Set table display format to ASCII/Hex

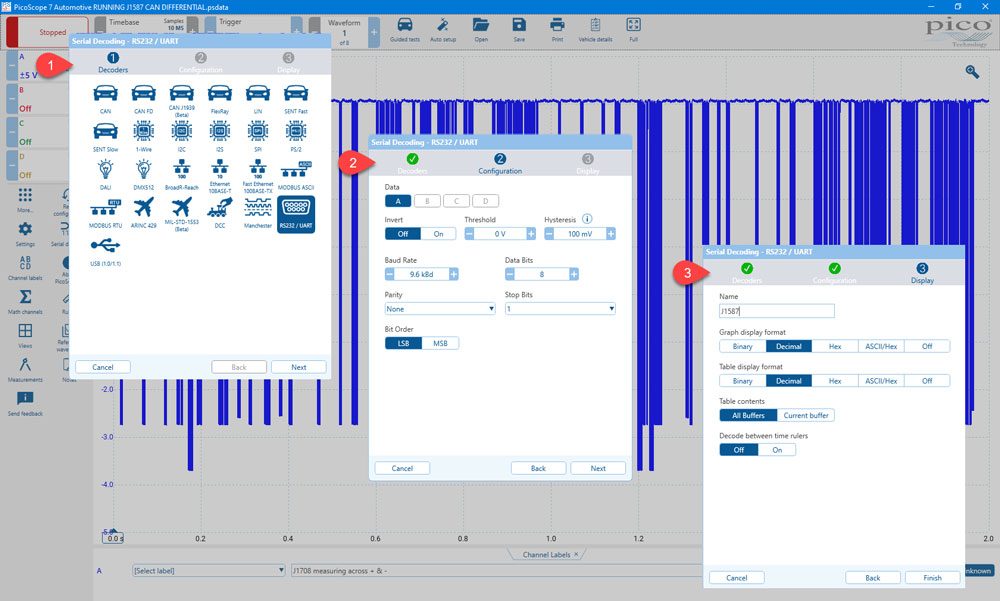[x=881, y=381]
